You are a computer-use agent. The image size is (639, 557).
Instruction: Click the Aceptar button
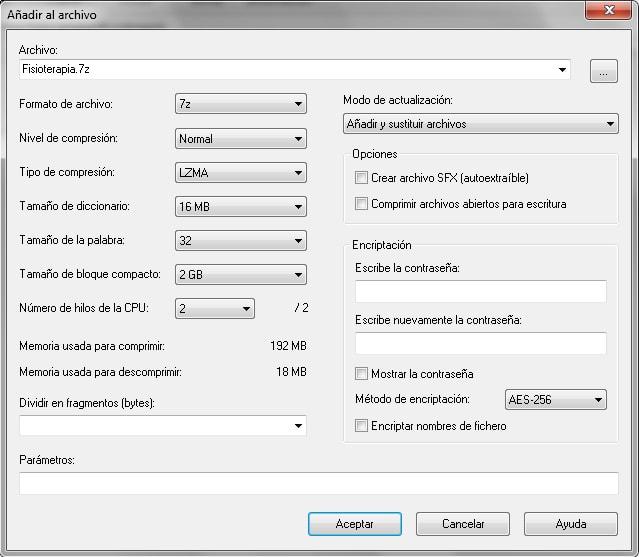click(x=355, y=524)
